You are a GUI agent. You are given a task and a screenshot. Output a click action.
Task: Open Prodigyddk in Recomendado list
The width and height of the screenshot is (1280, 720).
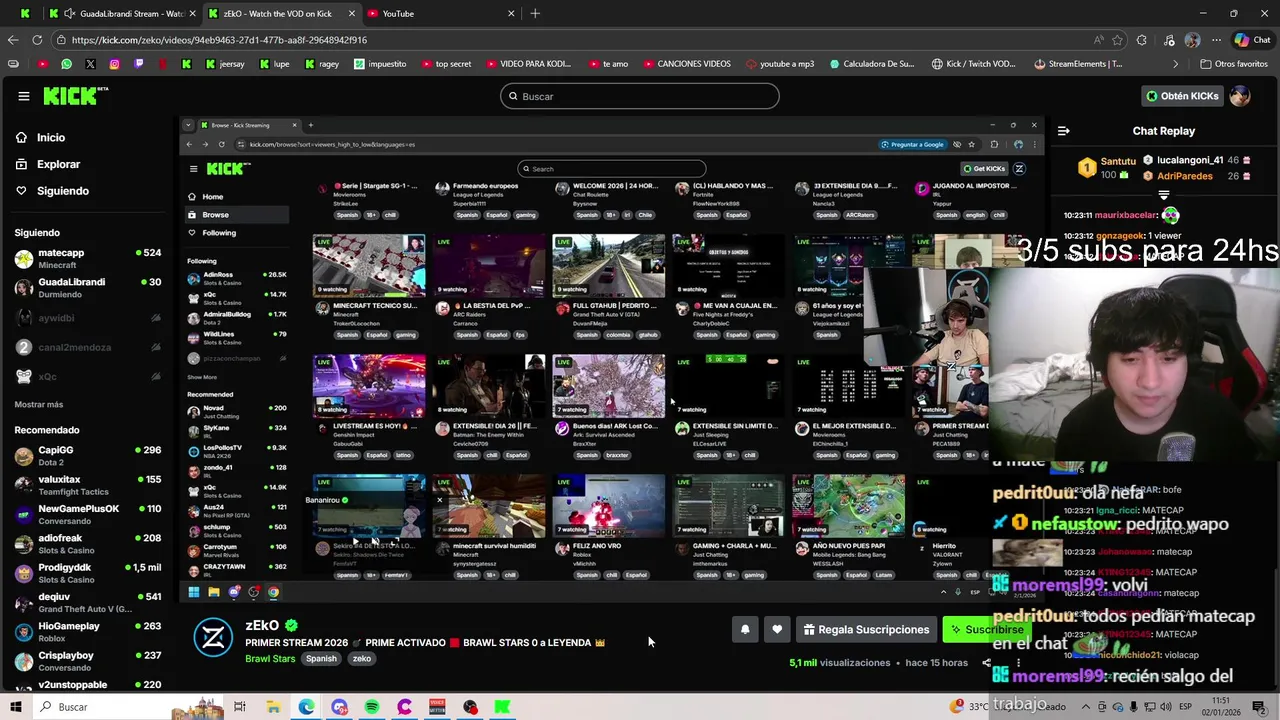pos(87,573)
